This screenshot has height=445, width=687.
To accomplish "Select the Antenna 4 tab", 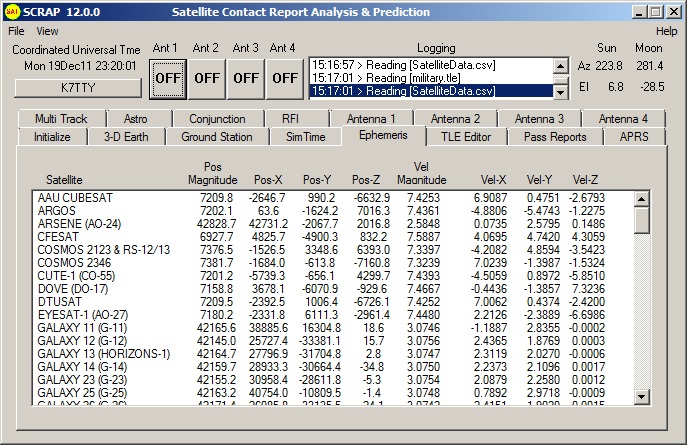I will 623,119.
